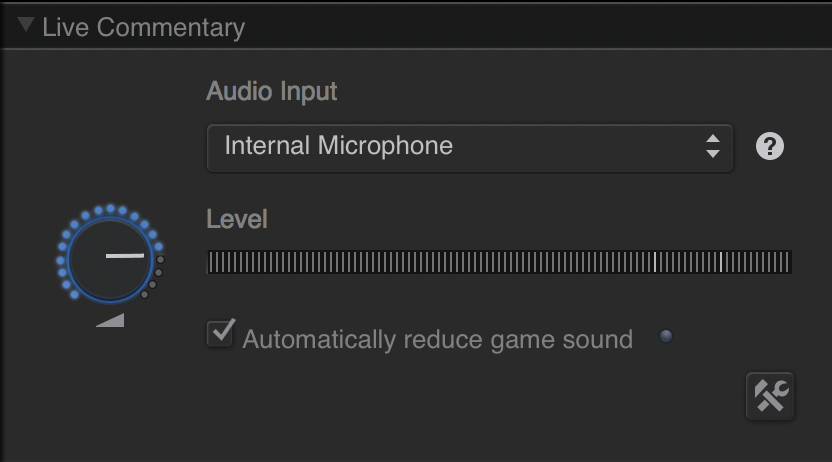The image size is (832, 462).
Task: Click the brightest tick mark in Level meter
Action: 655,262
